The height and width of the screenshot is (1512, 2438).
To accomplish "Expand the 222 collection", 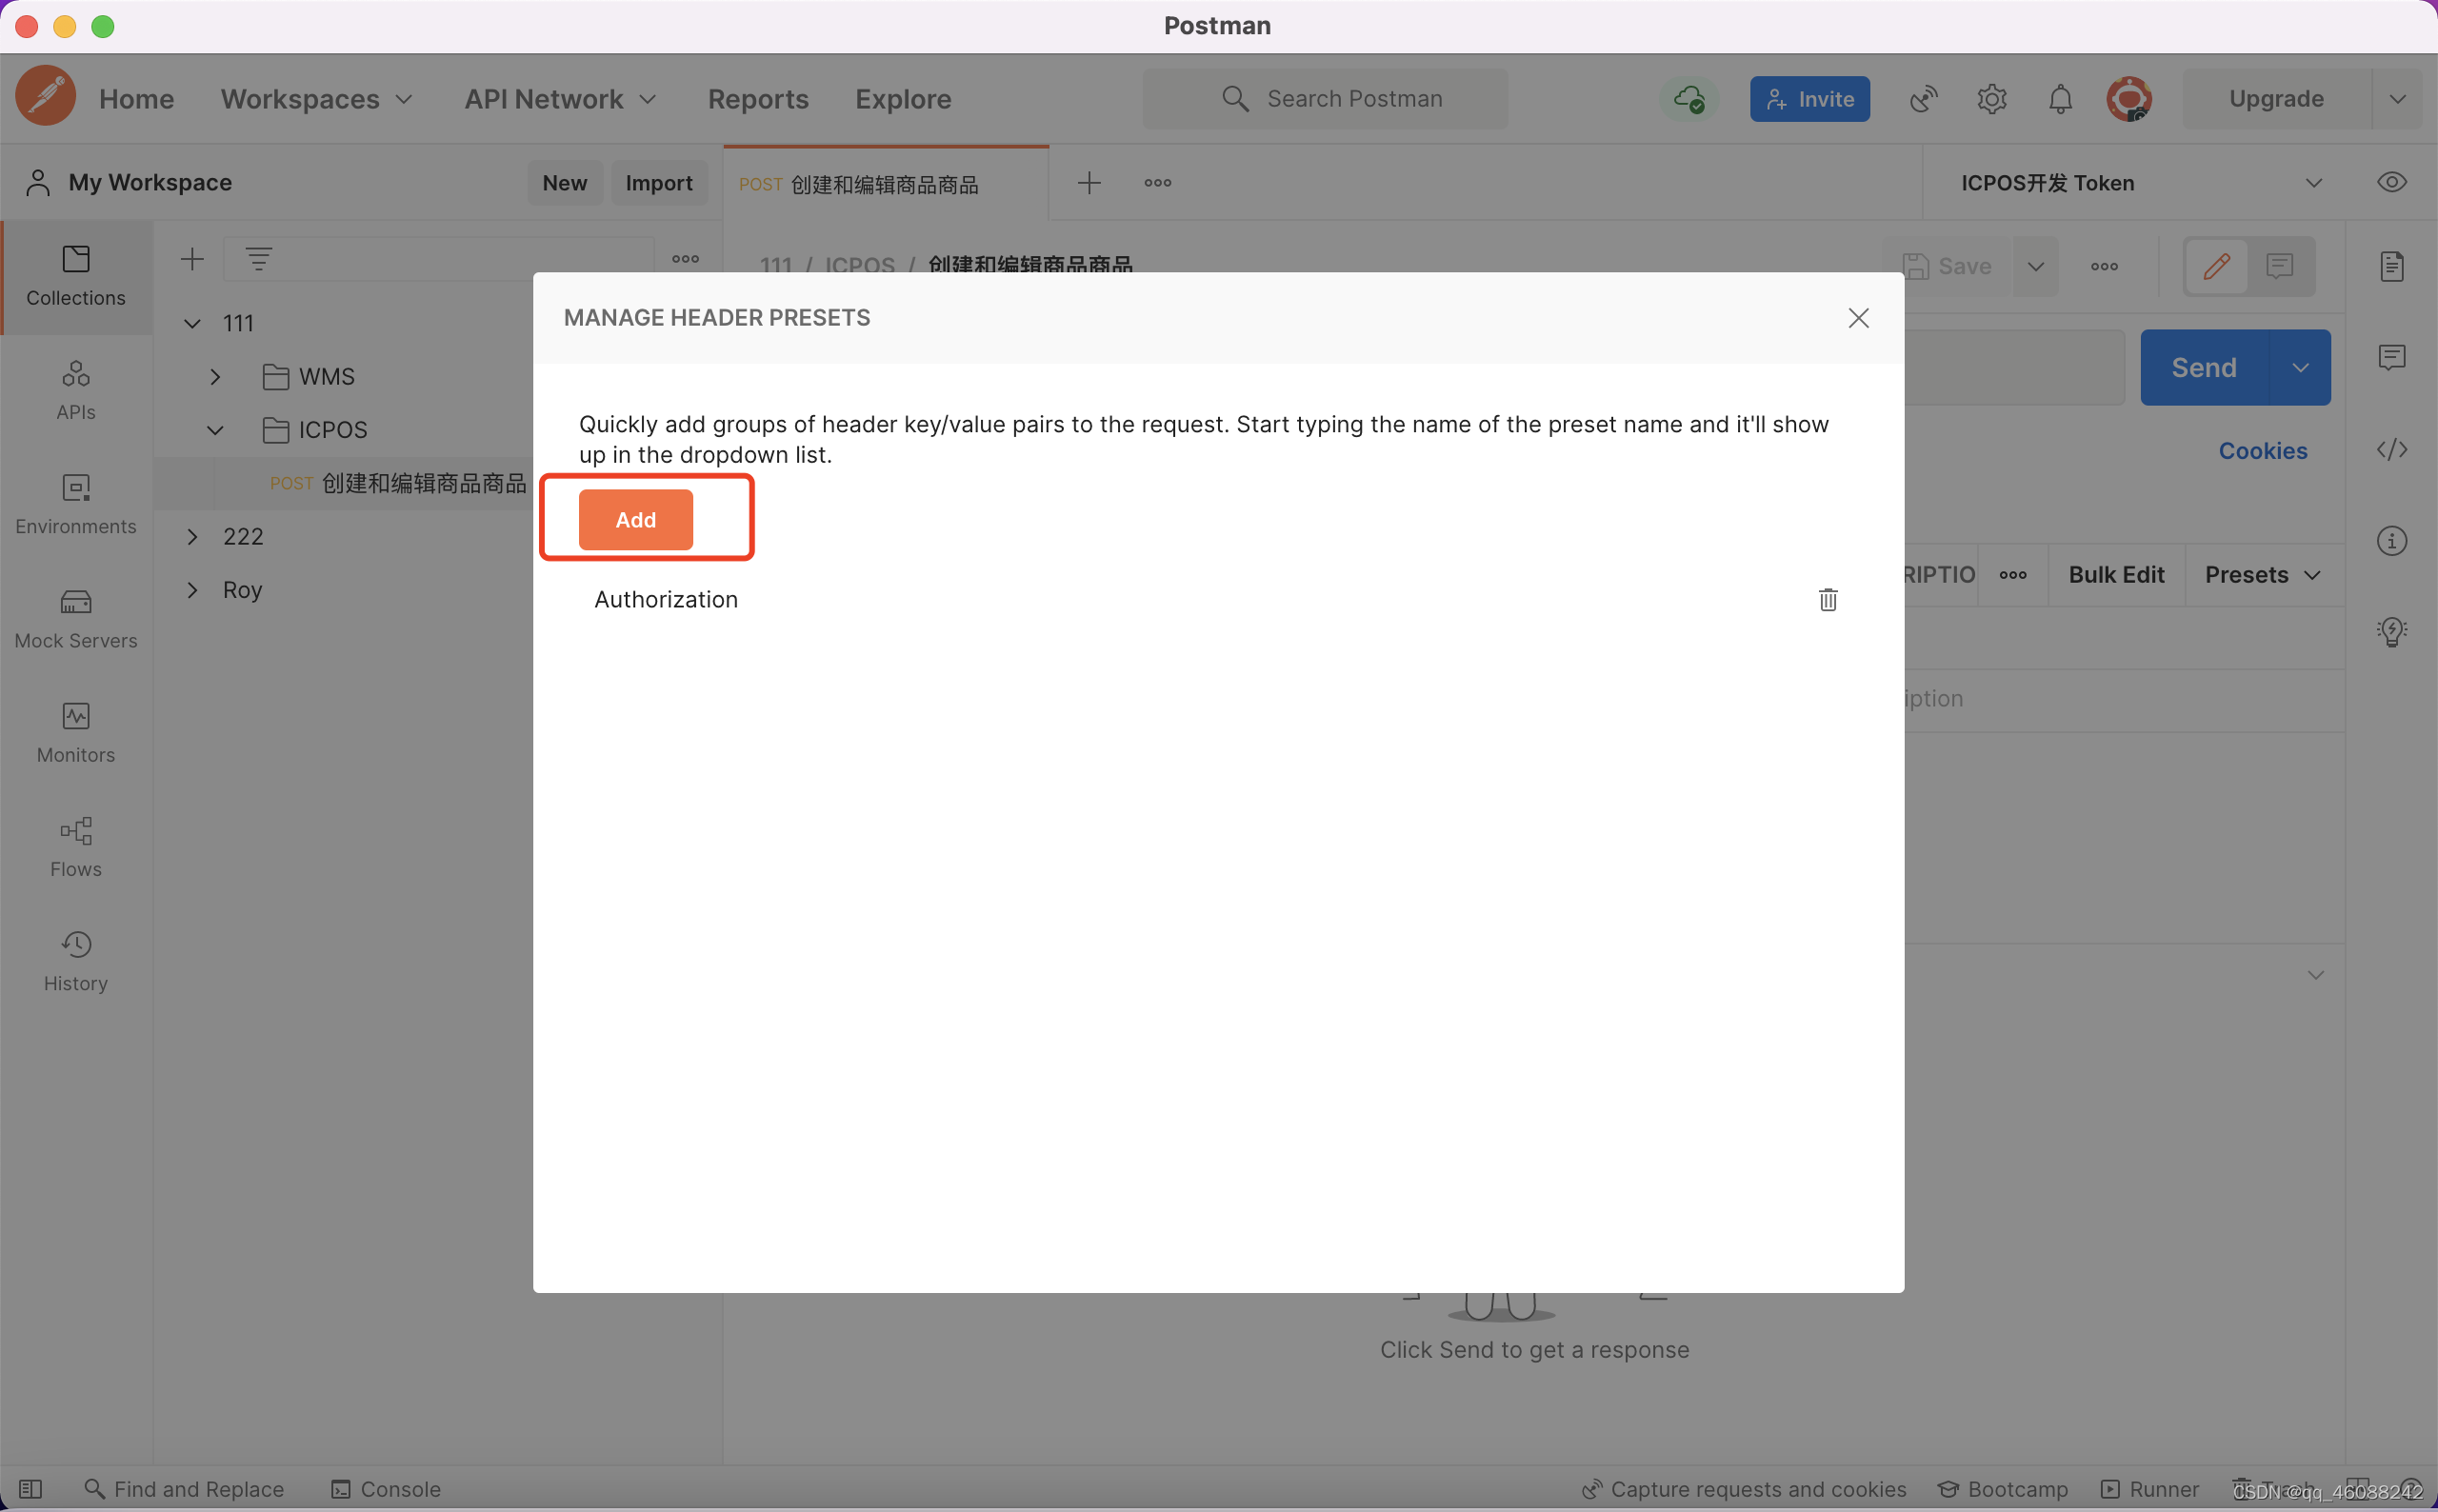I will (192, 537).
